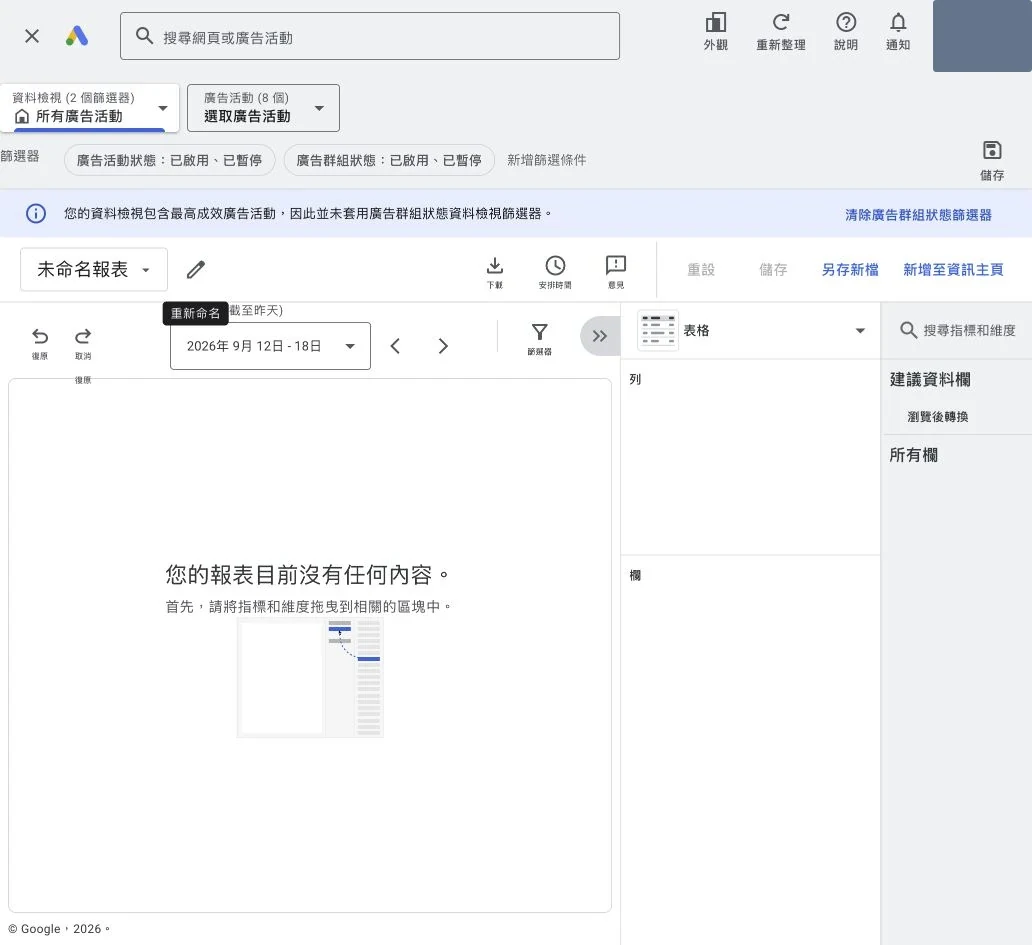Viewport: 1032px width, 945px height.
Task: Click the 搜尋指標和維度 search field
Action: coord(958,330)
